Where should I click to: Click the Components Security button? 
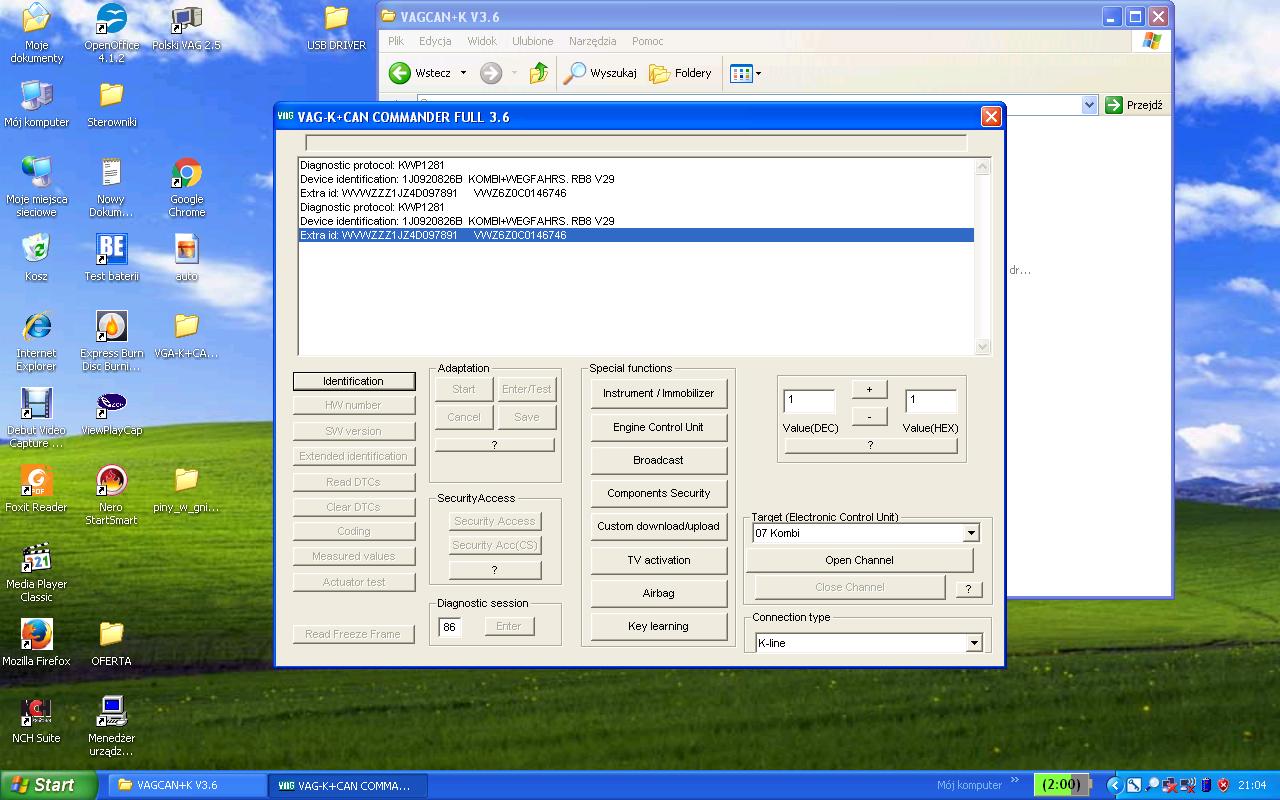click(x=658, y=493)
